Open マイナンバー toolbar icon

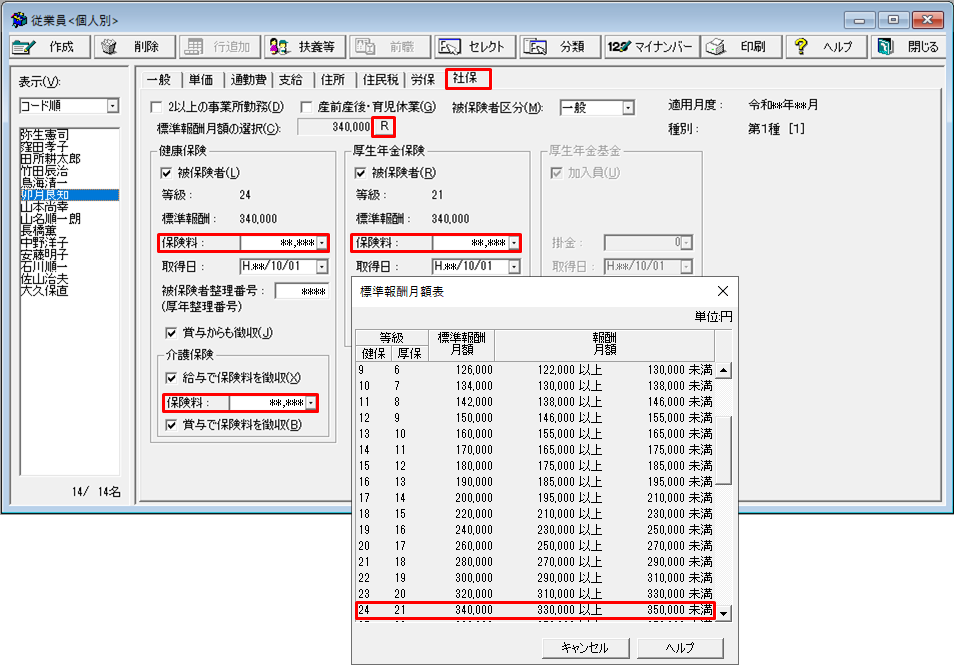619,47
